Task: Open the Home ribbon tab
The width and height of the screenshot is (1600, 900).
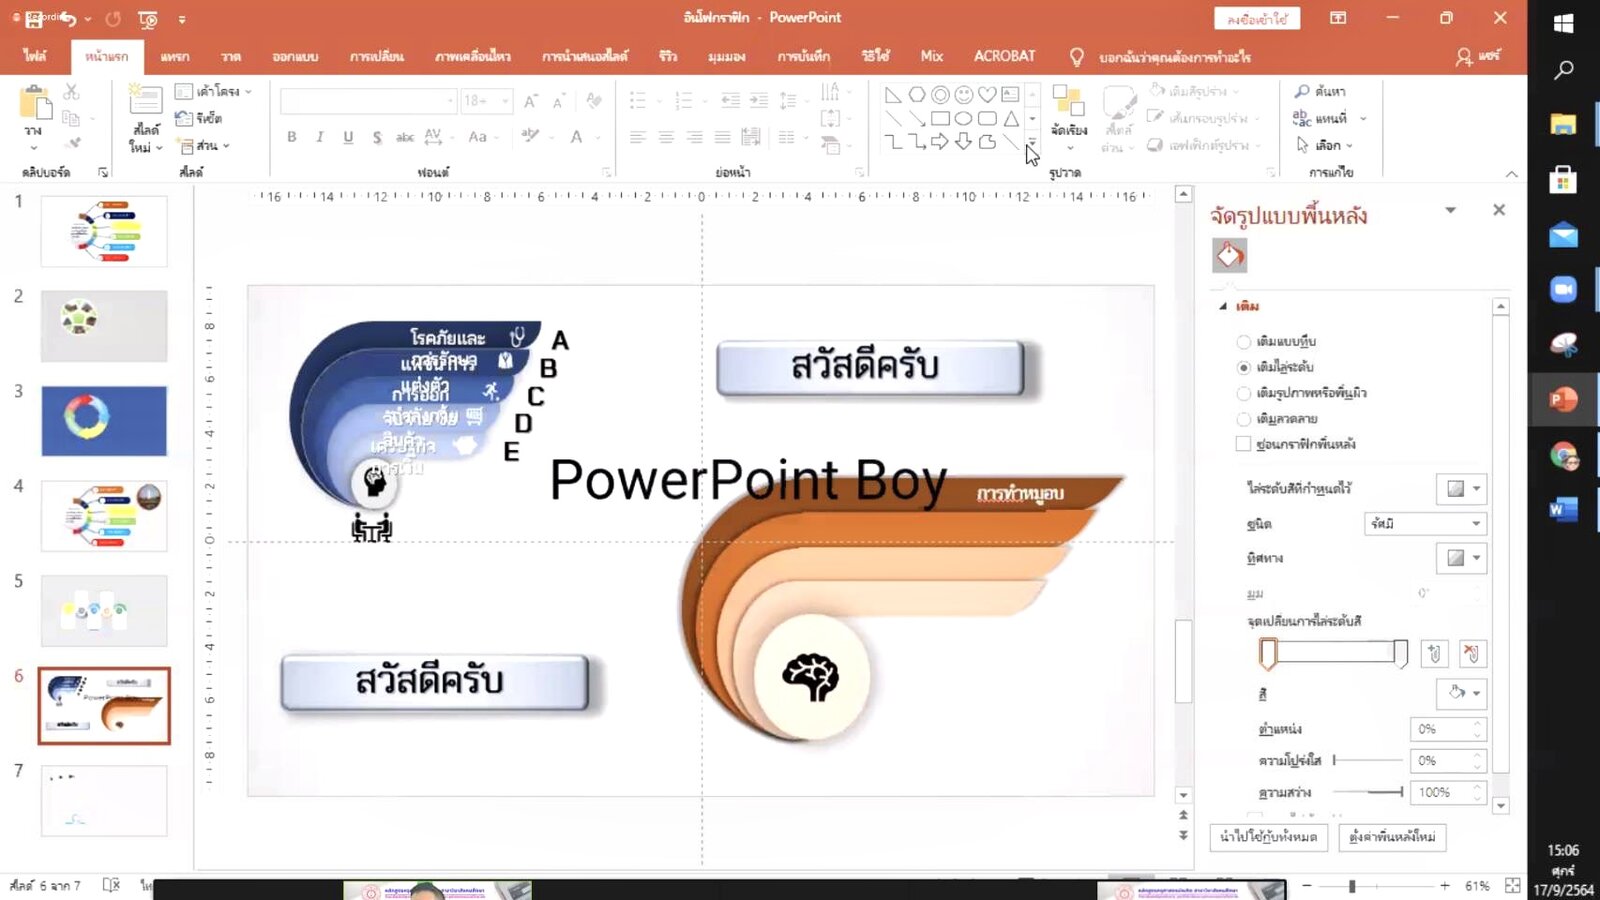Action: coord(107,56)
